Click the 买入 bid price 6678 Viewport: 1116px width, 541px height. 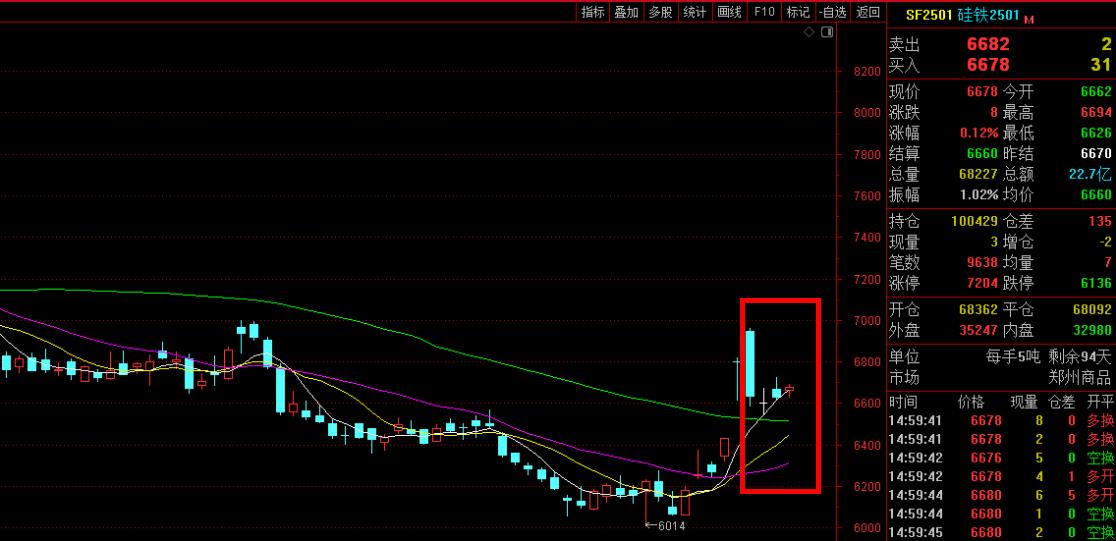[x=987, y=65]
